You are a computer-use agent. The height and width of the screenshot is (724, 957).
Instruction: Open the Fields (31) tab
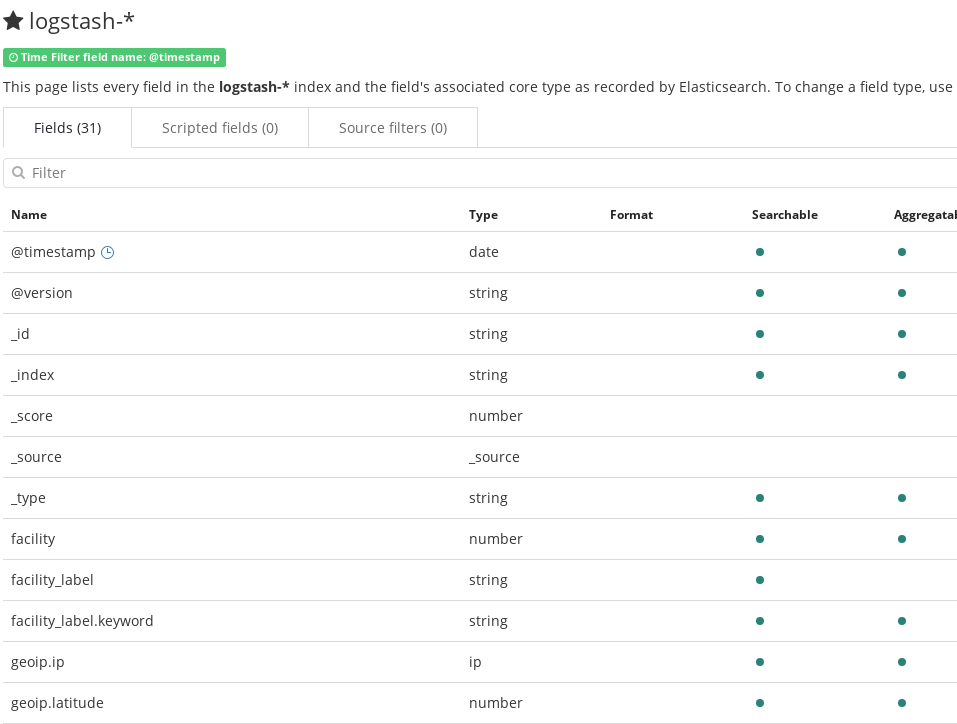[67, 128]
